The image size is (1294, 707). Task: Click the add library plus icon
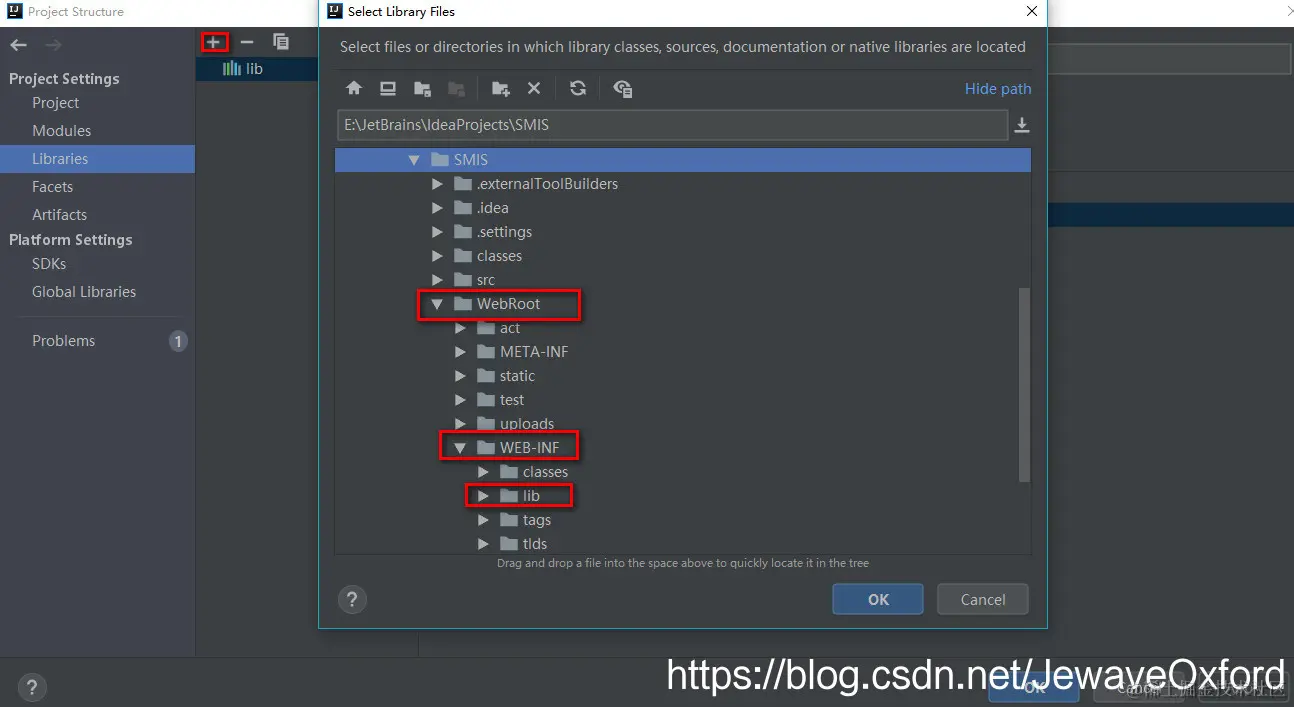click(x=214, y=42)
